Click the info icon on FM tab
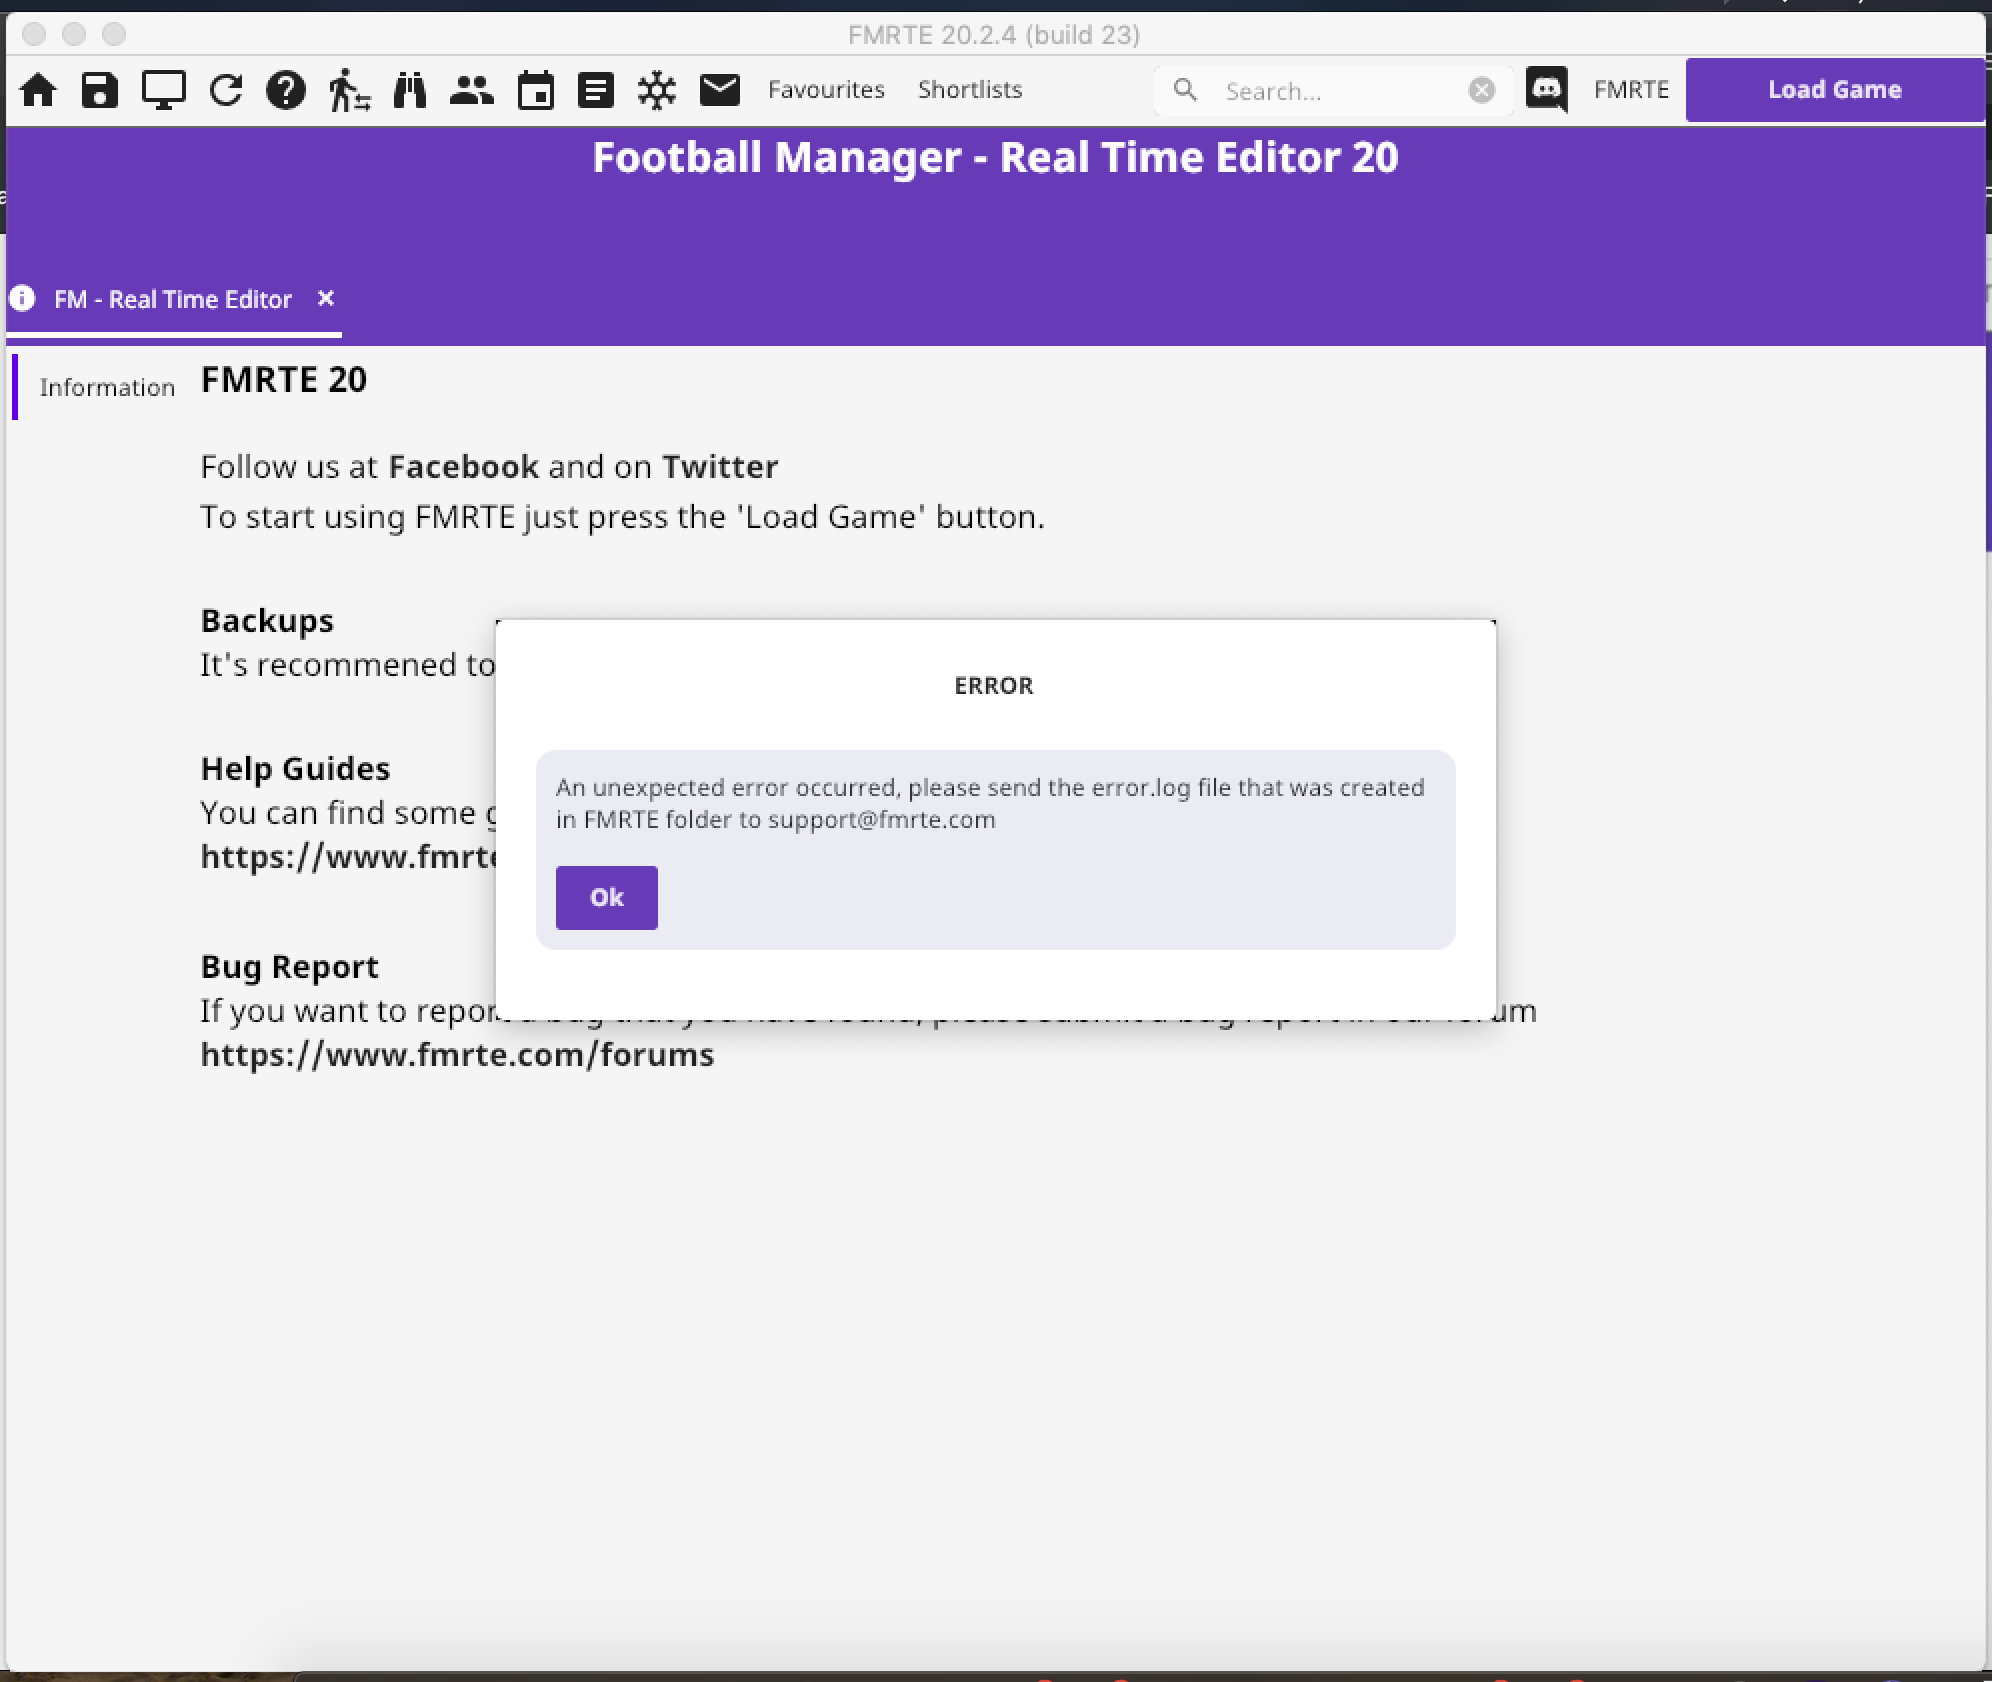Image resolution: width=1992 pixels, height=1682 pixels. pyautogui.click(x=22, y=298)
